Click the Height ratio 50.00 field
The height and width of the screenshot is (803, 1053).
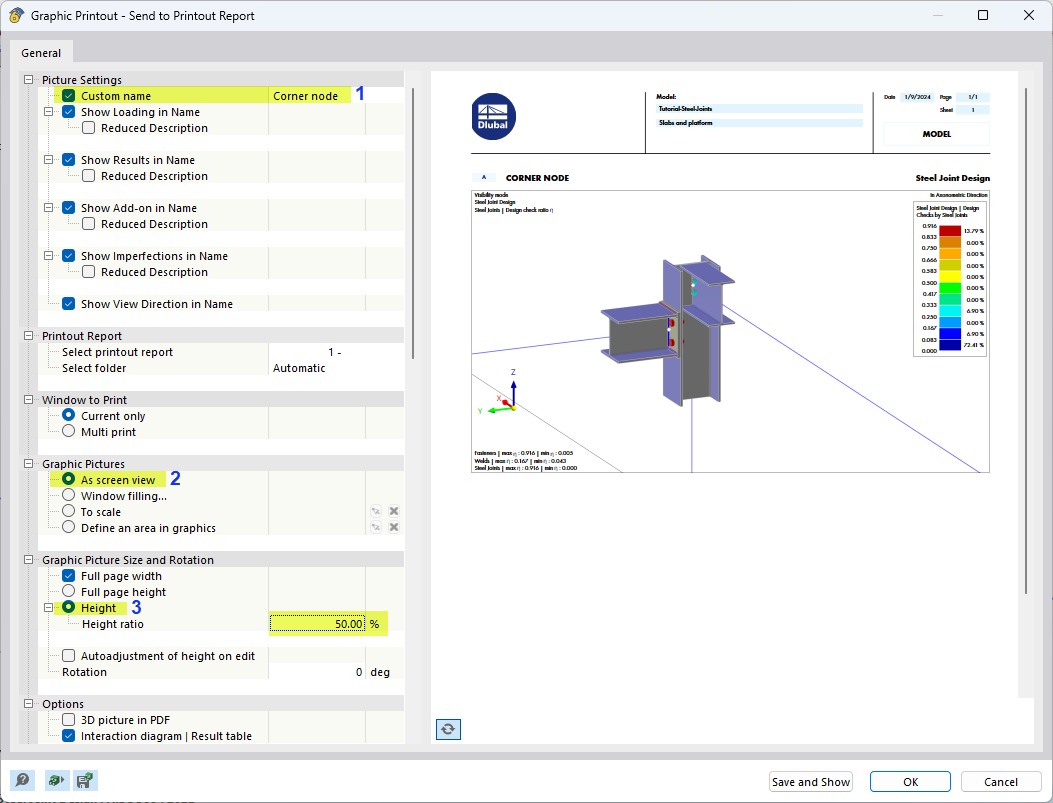[317, 624]
